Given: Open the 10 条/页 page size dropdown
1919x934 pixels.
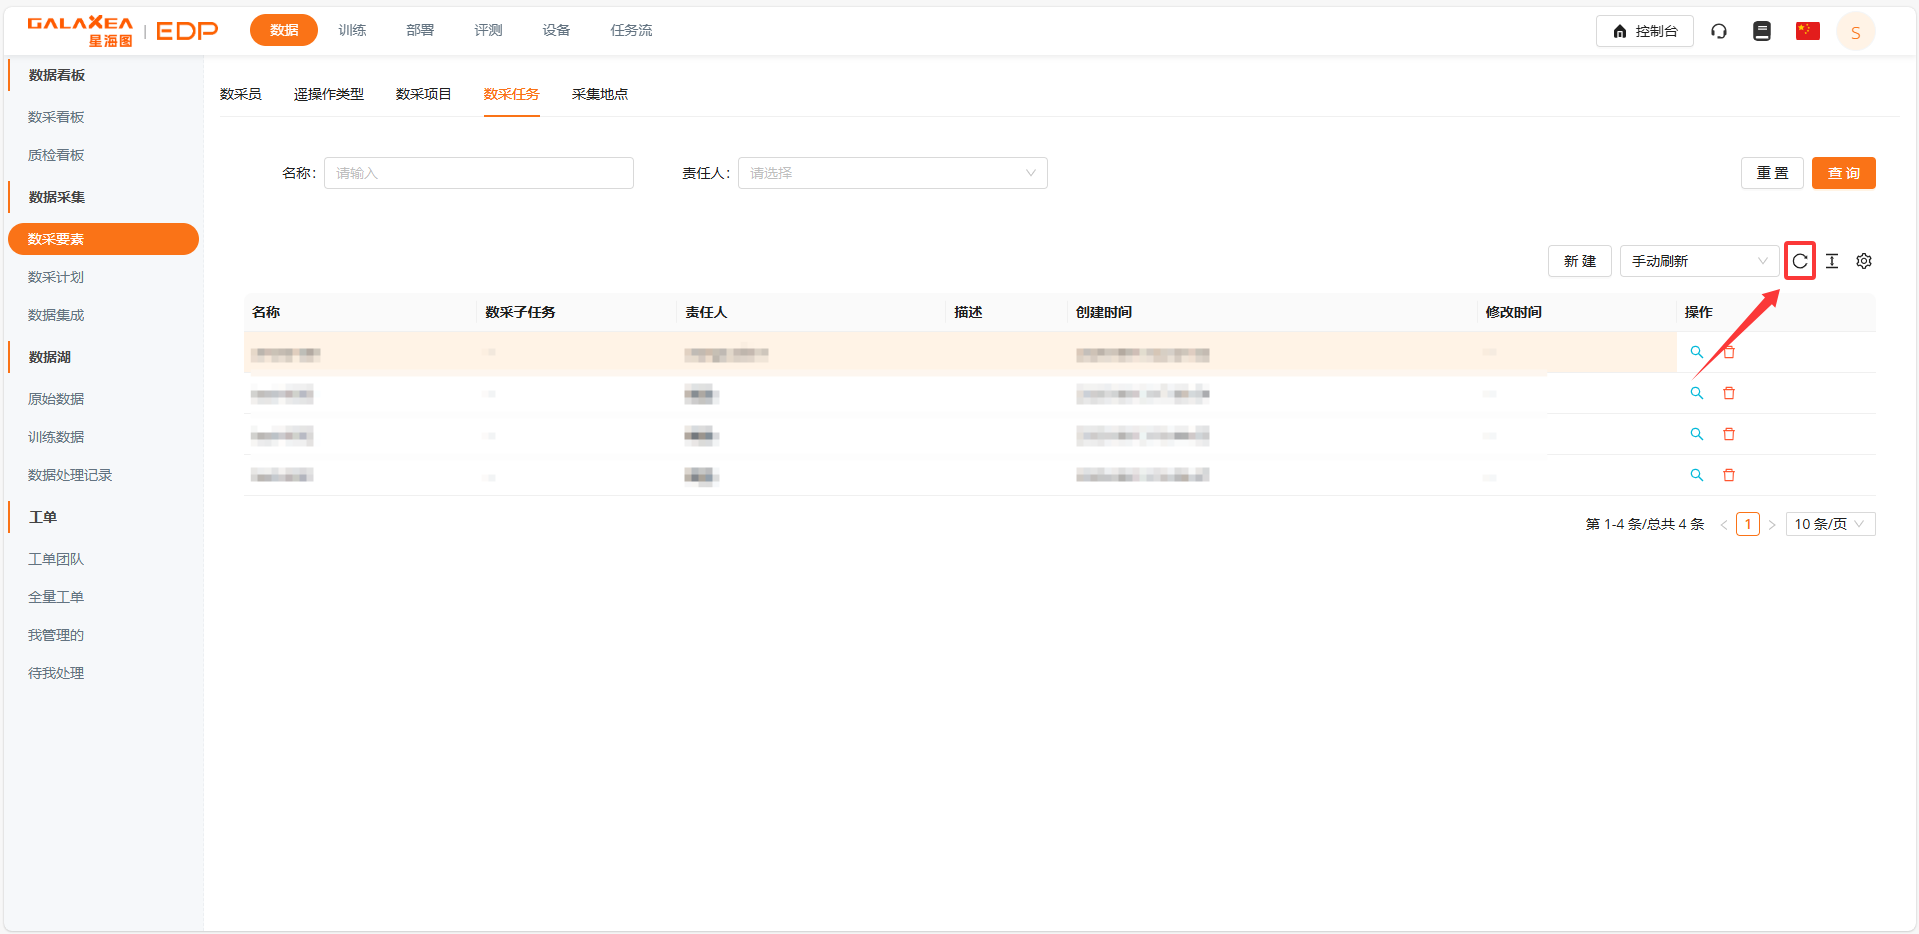Looking at the screenshot, I should pyautogui.click(x=1829, y=524).
